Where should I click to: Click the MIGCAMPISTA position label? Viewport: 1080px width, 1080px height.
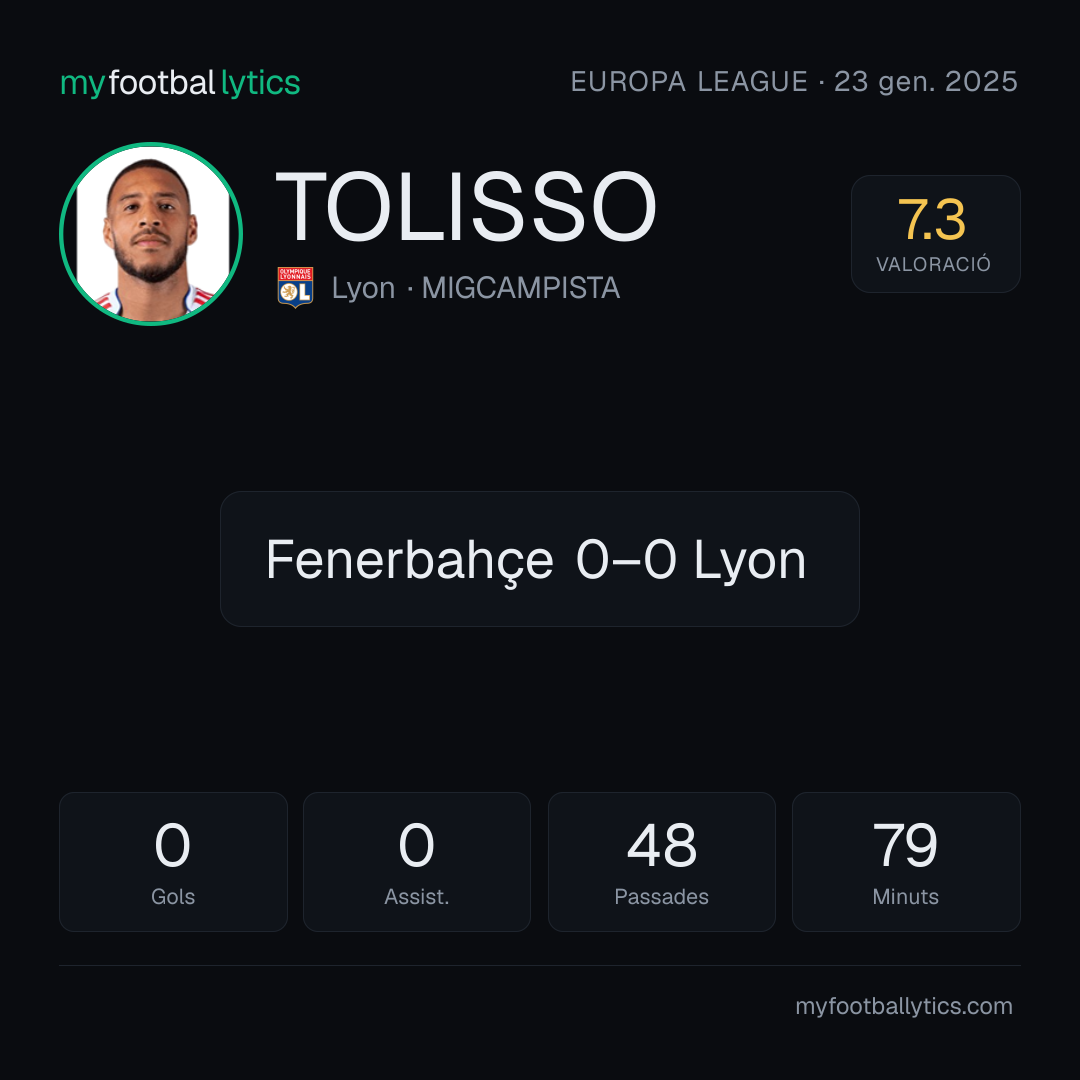(521, 288)
